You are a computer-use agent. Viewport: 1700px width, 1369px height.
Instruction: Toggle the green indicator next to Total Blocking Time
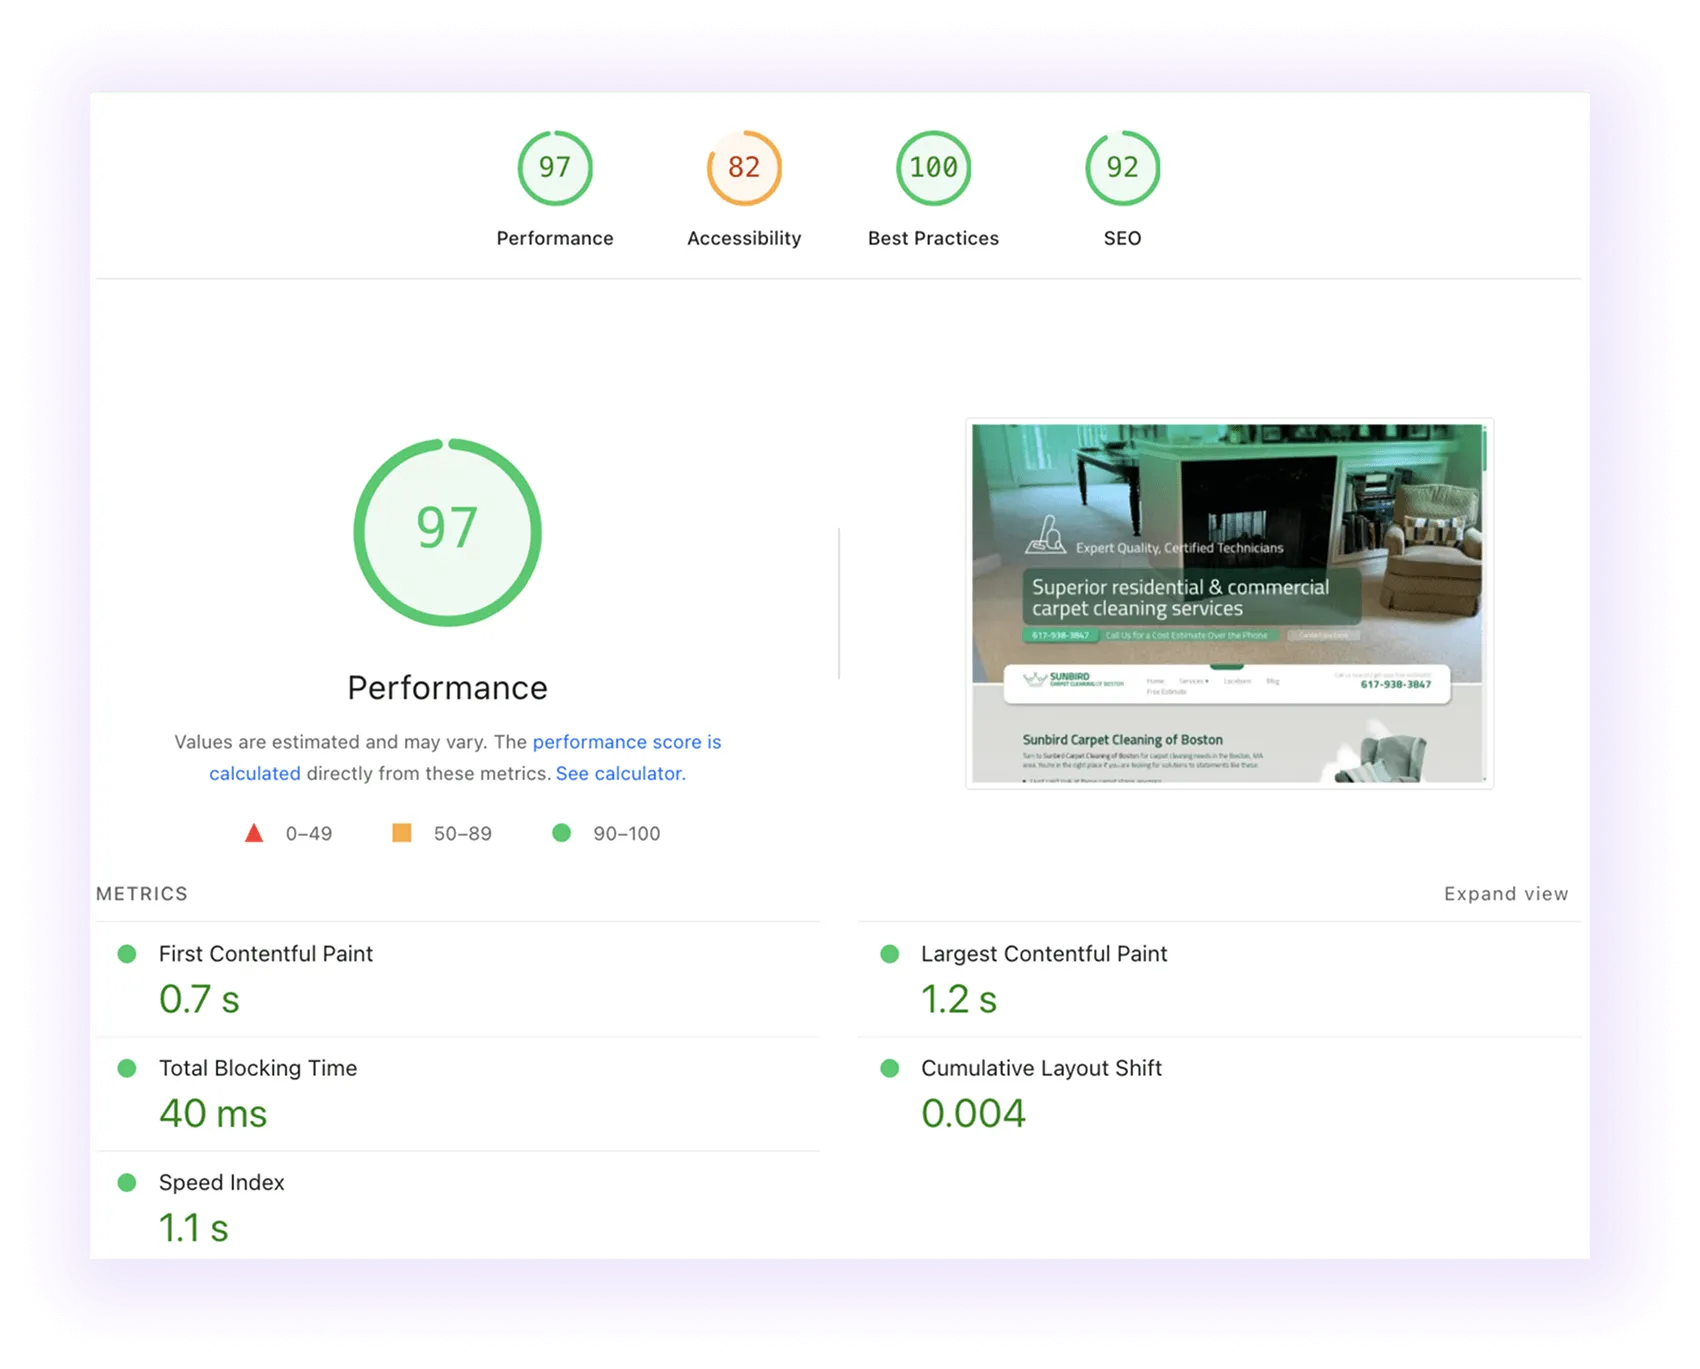127,1068
